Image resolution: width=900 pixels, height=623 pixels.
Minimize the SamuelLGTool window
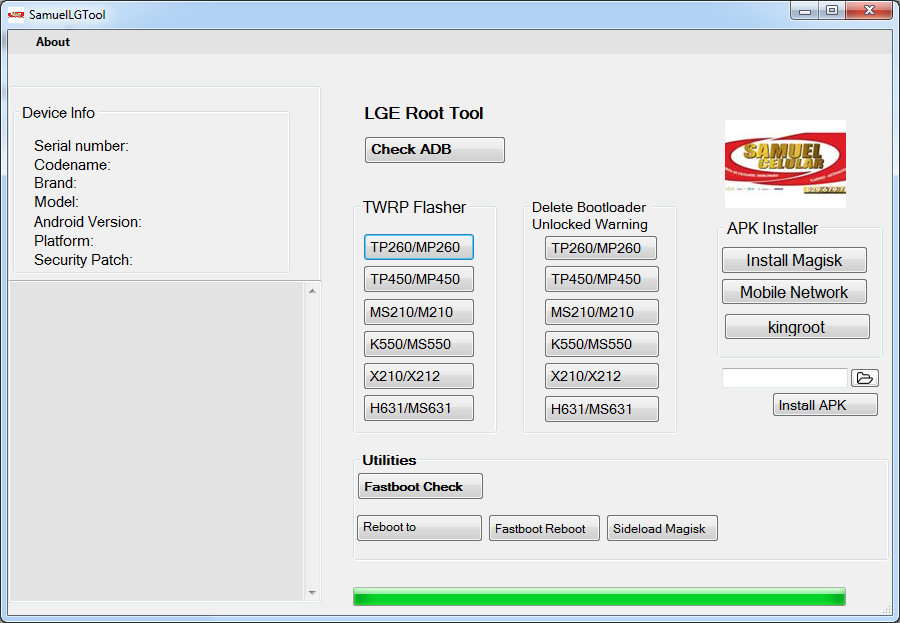tap(805, 10)
